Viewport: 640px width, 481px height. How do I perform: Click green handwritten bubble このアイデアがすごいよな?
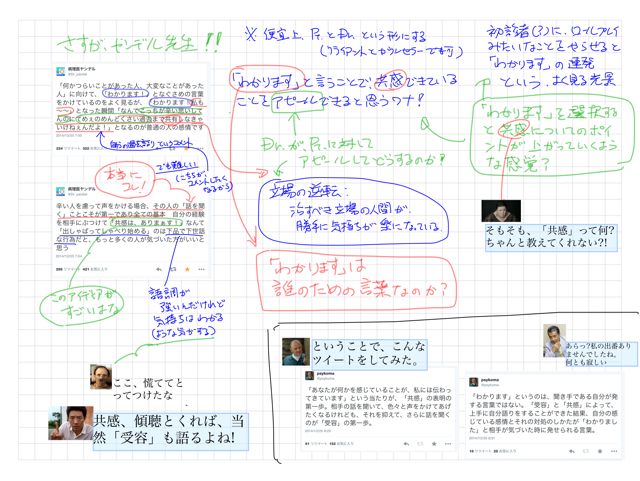(x=82, y=305)
